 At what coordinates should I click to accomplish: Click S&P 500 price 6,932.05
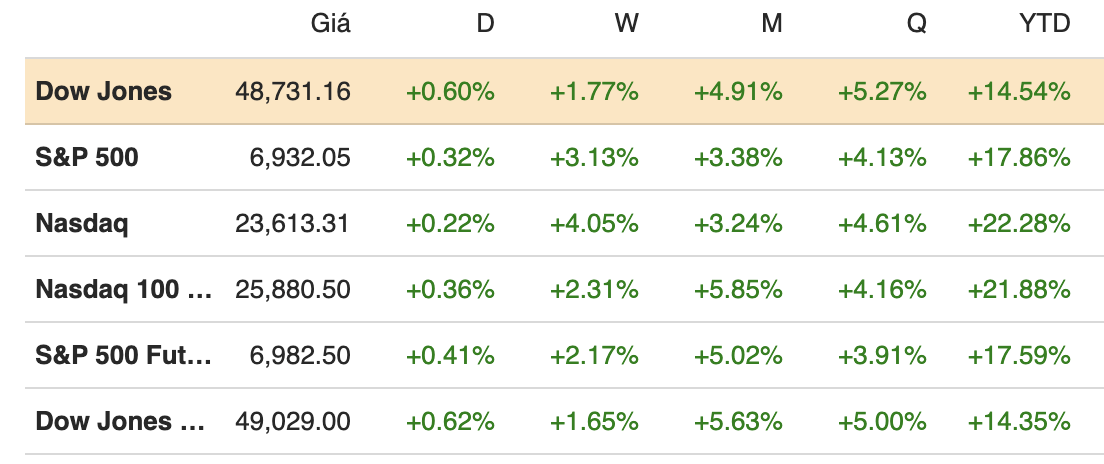(300, 158)
